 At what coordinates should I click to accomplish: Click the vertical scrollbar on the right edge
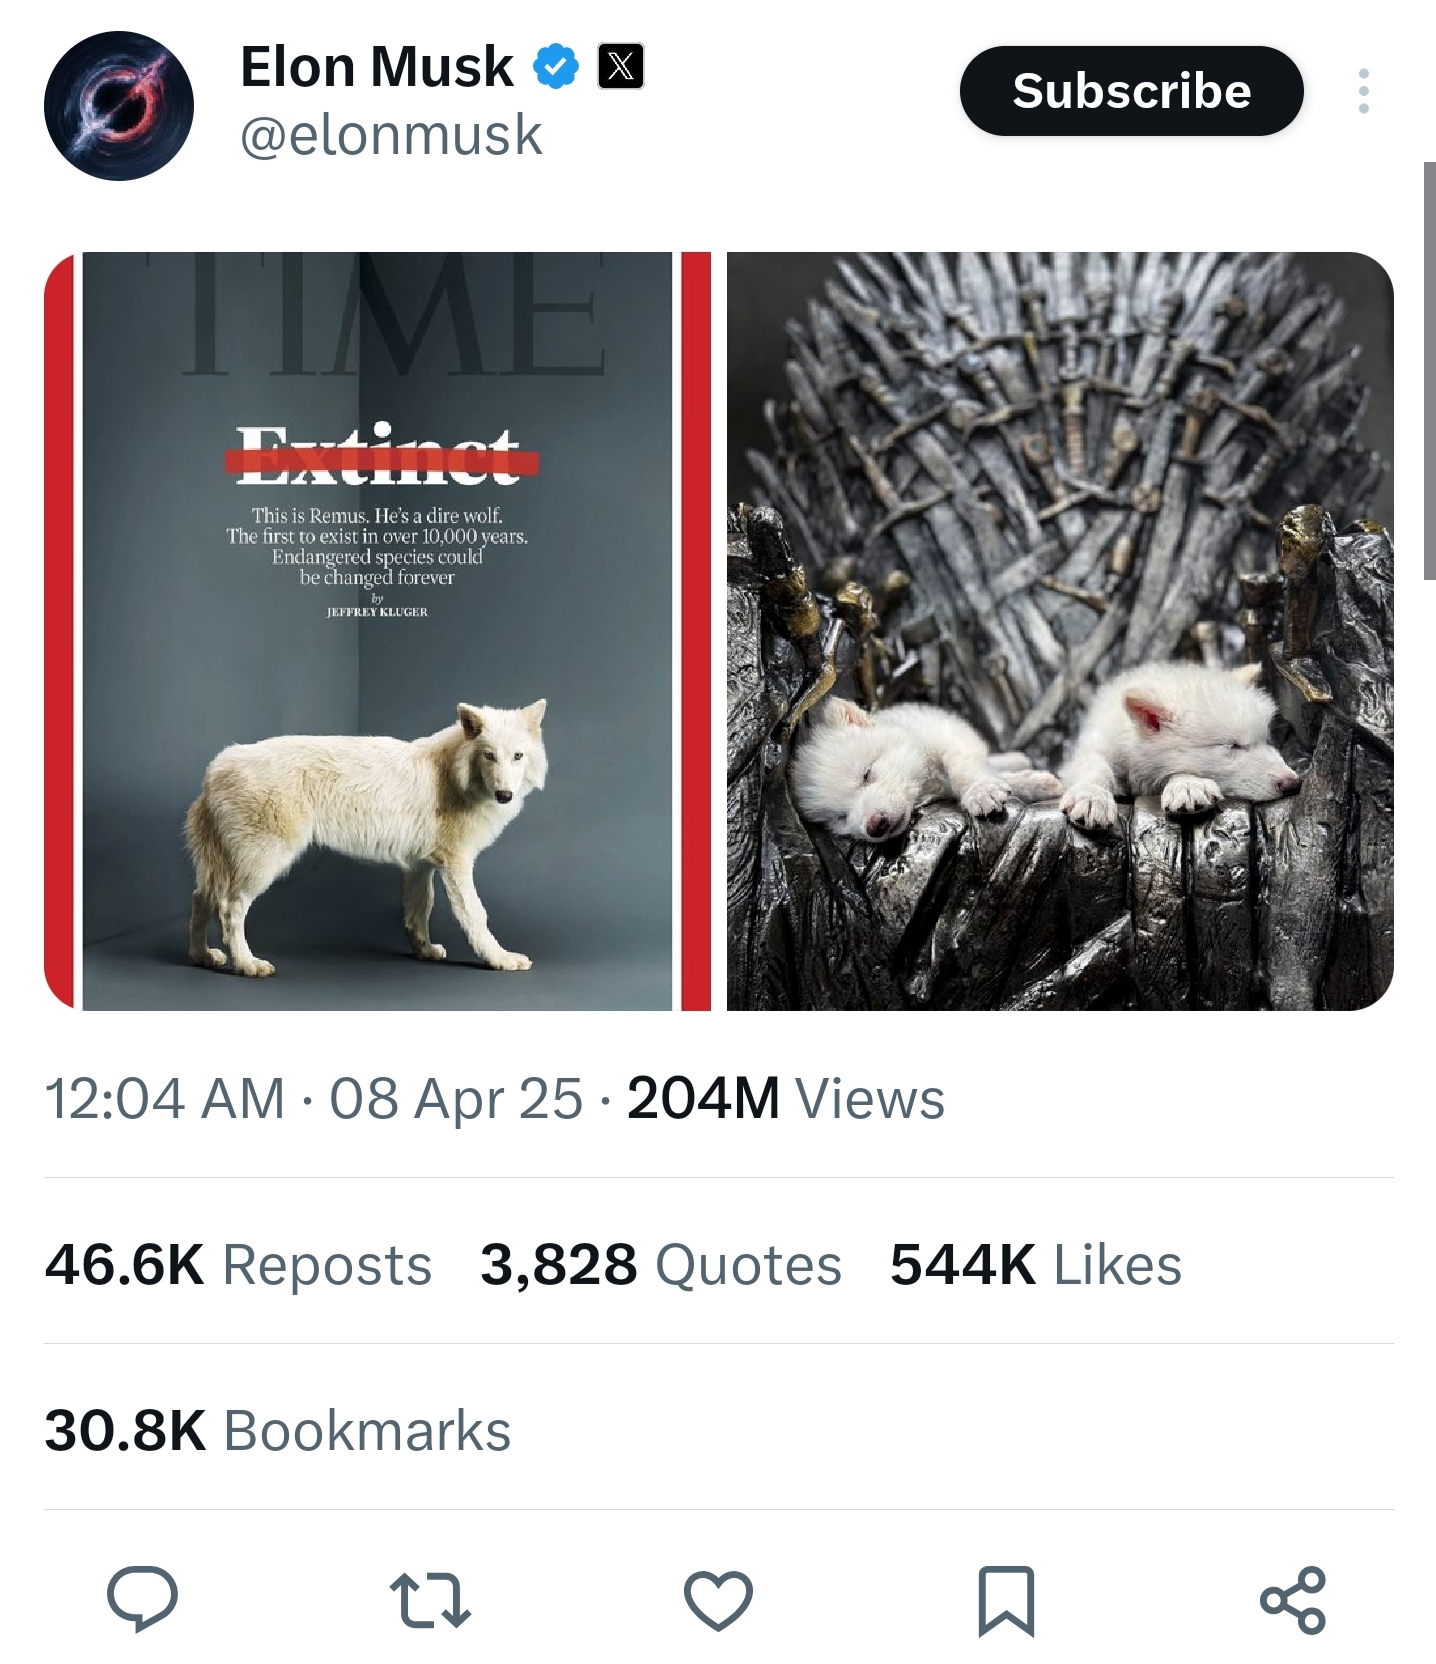click(1429, 370)
